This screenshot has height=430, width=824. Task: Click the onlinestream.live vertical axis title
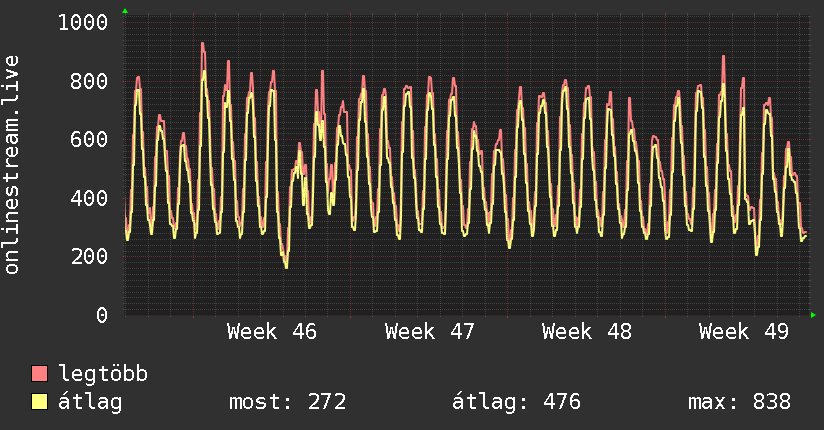click(x=12, y=165)
